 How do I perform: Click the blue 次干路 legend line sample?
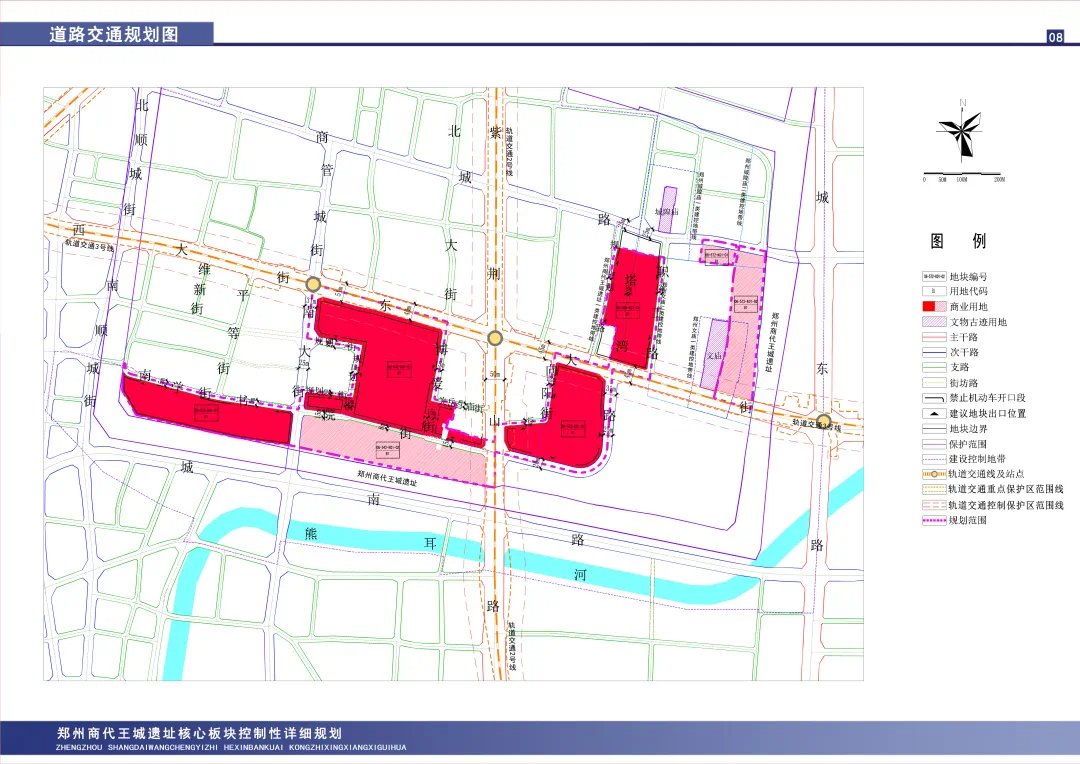tap(934, 352)
